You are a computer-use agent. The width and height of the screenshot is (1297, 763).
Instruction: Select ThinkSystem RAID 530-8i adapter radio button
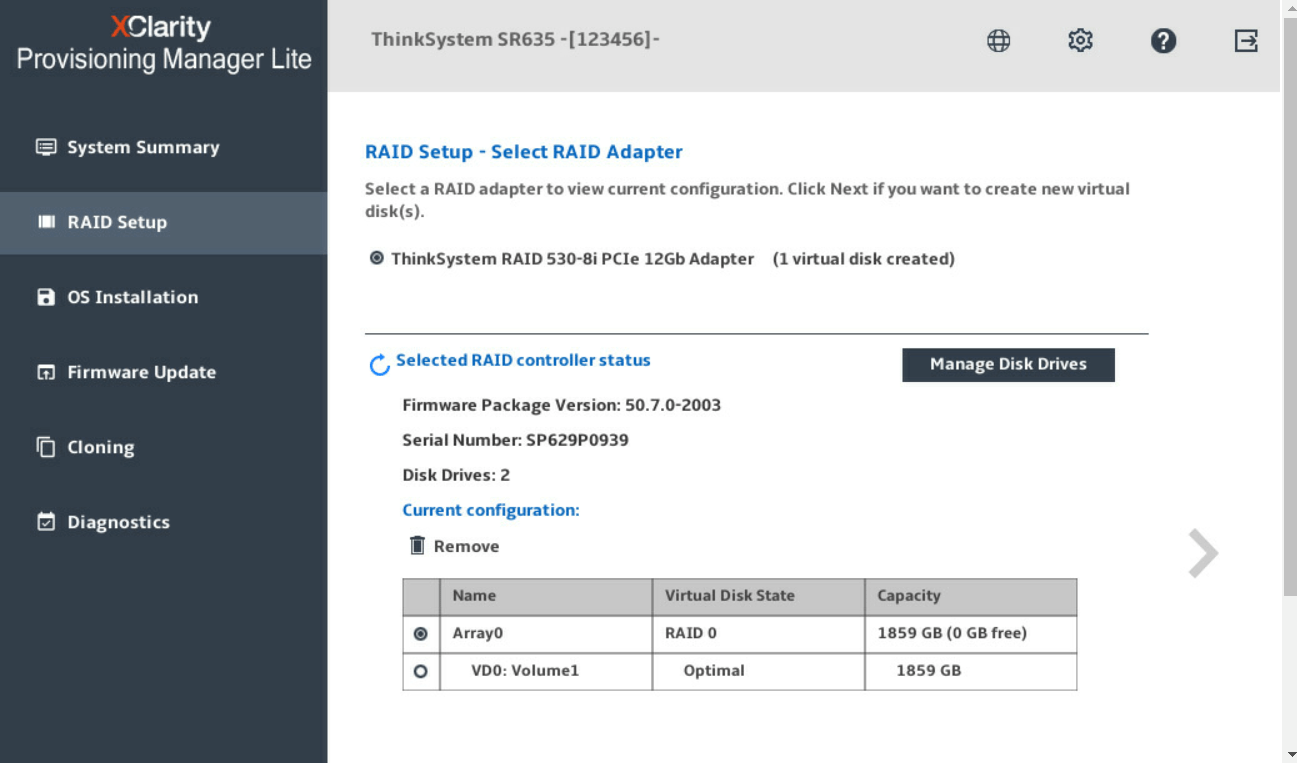(x=376, y=258)
